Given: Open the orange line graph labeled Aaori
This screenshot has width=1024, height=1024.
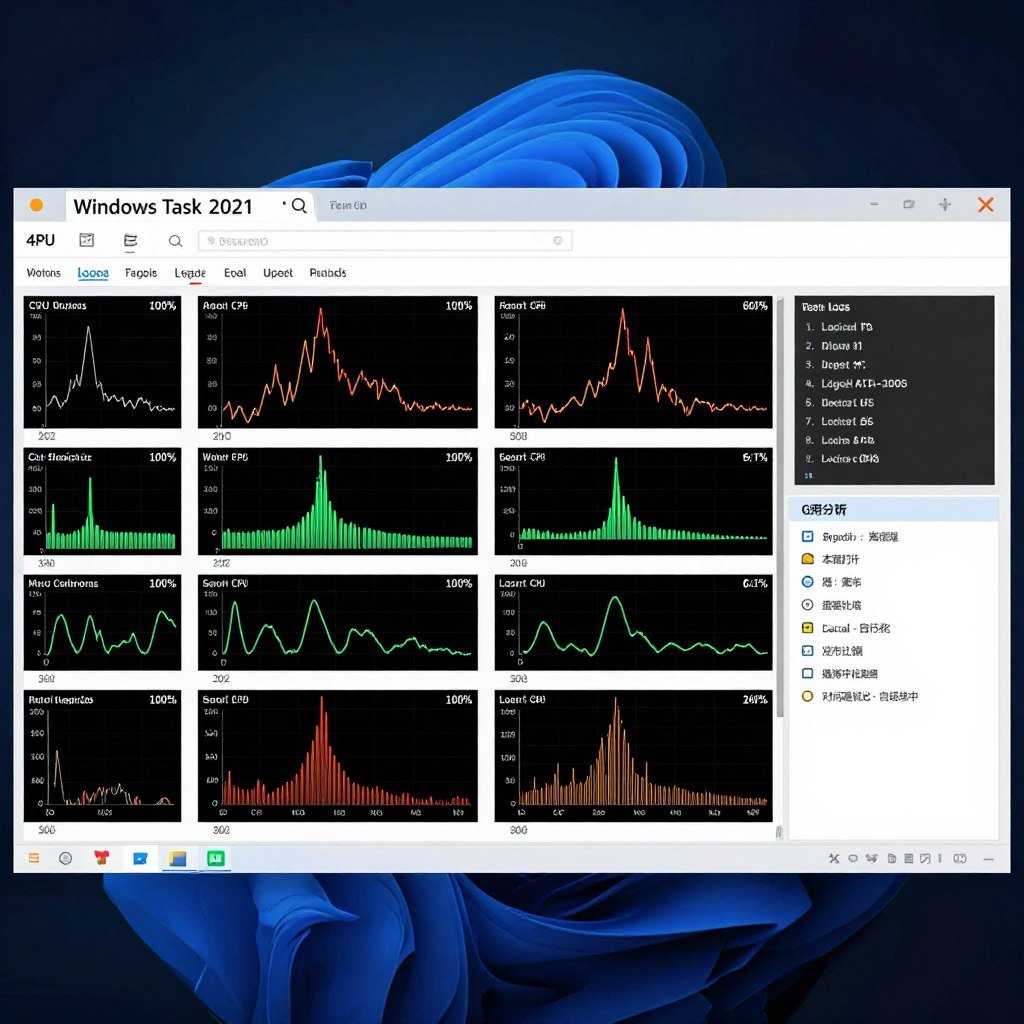Looking at the screenshot, I should [338, 362].
